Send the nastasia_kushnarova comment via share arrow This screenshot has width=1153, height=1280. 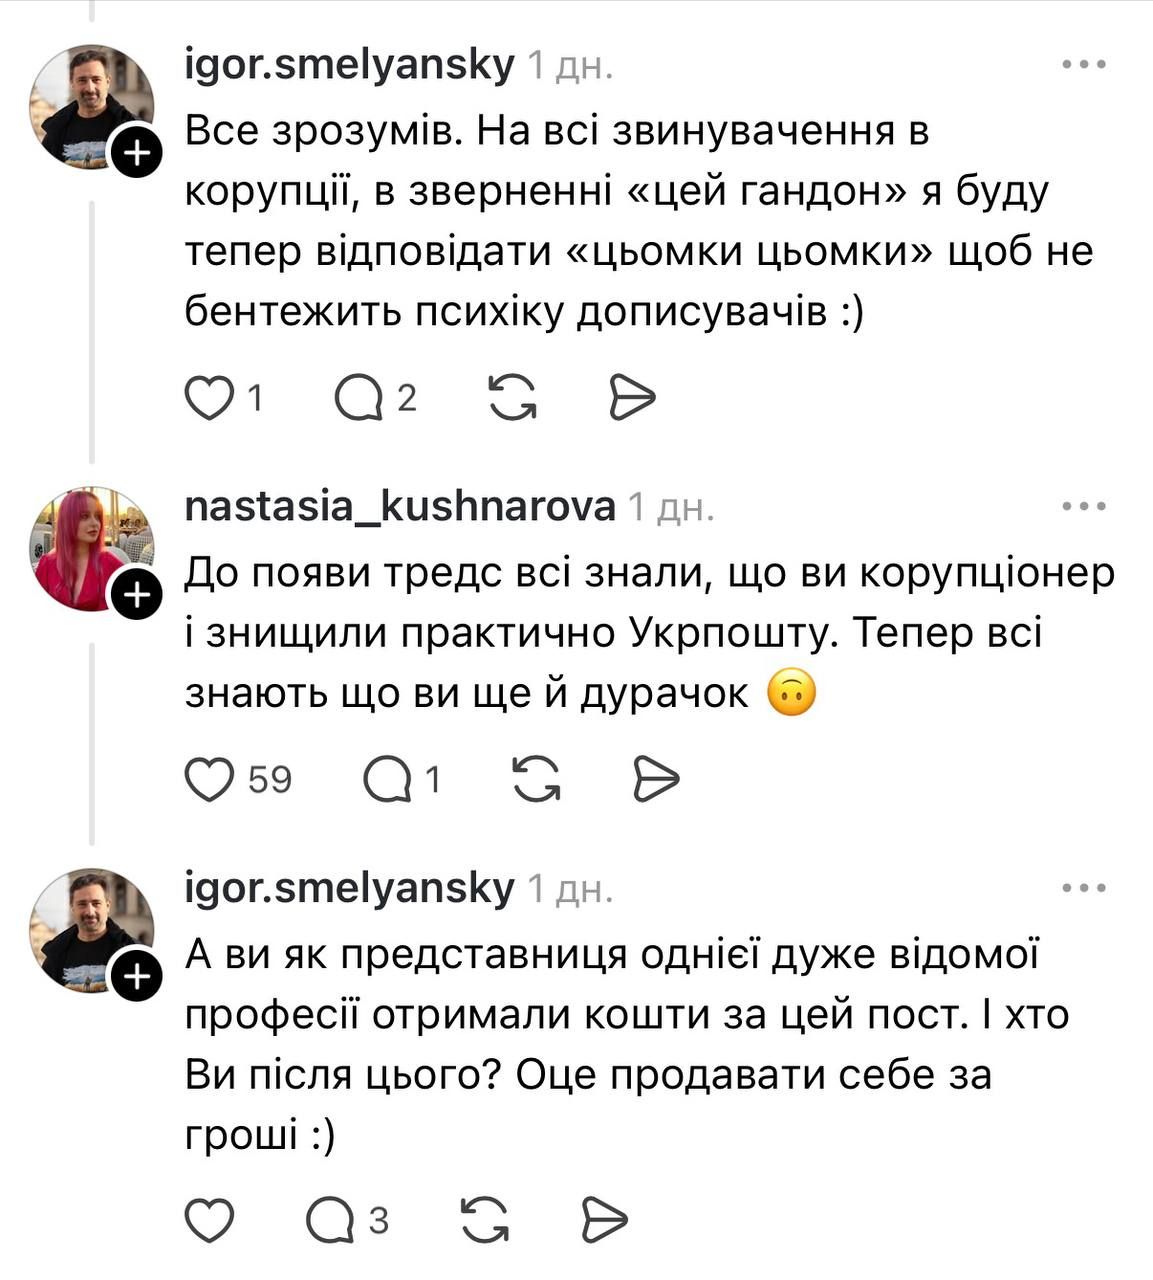(656, 780)
